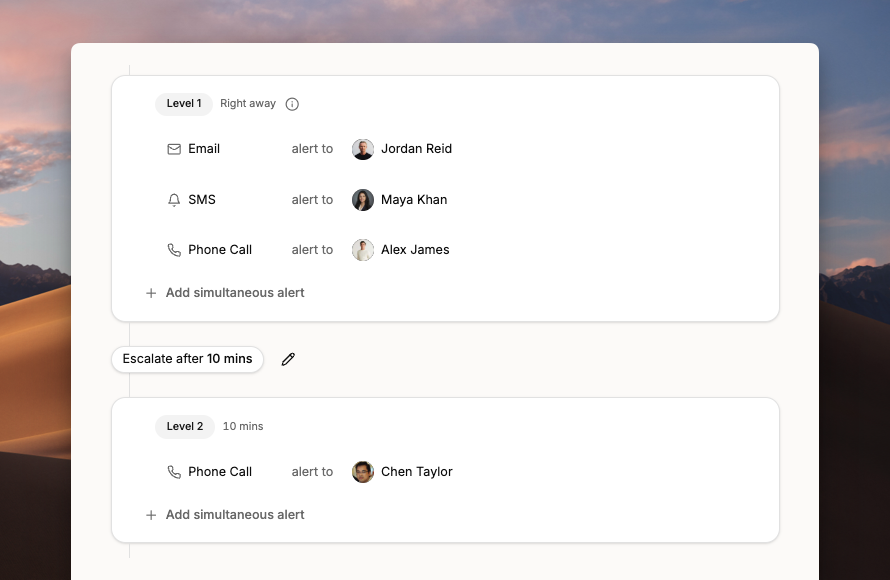Click the Email channel label

click(x=204, y=149)
